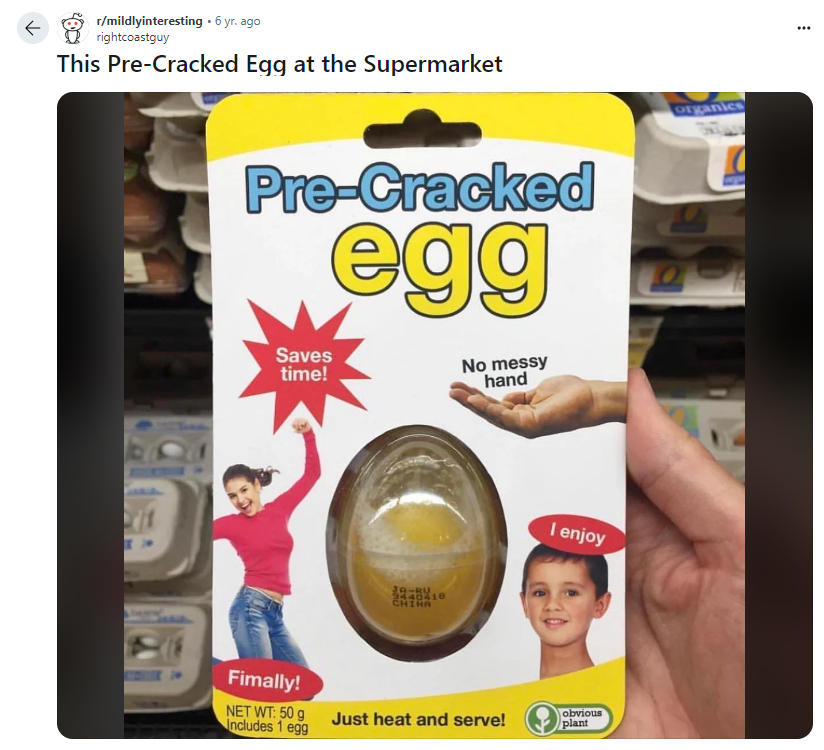Open the subreddit's Snoo avatar icon
The width and height of the screenshot is (824, 750).
point(72,27)
